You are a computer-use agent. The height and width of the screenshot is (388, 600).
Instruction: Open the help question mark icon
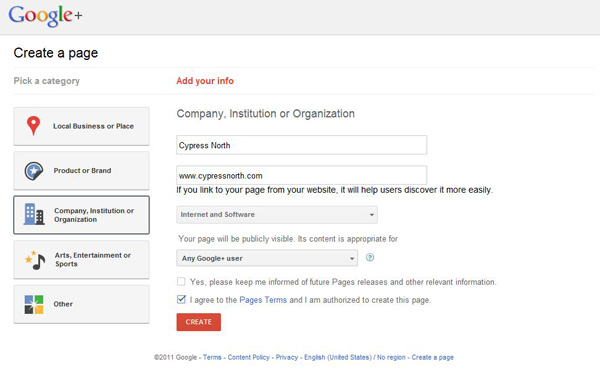point(370,258)
